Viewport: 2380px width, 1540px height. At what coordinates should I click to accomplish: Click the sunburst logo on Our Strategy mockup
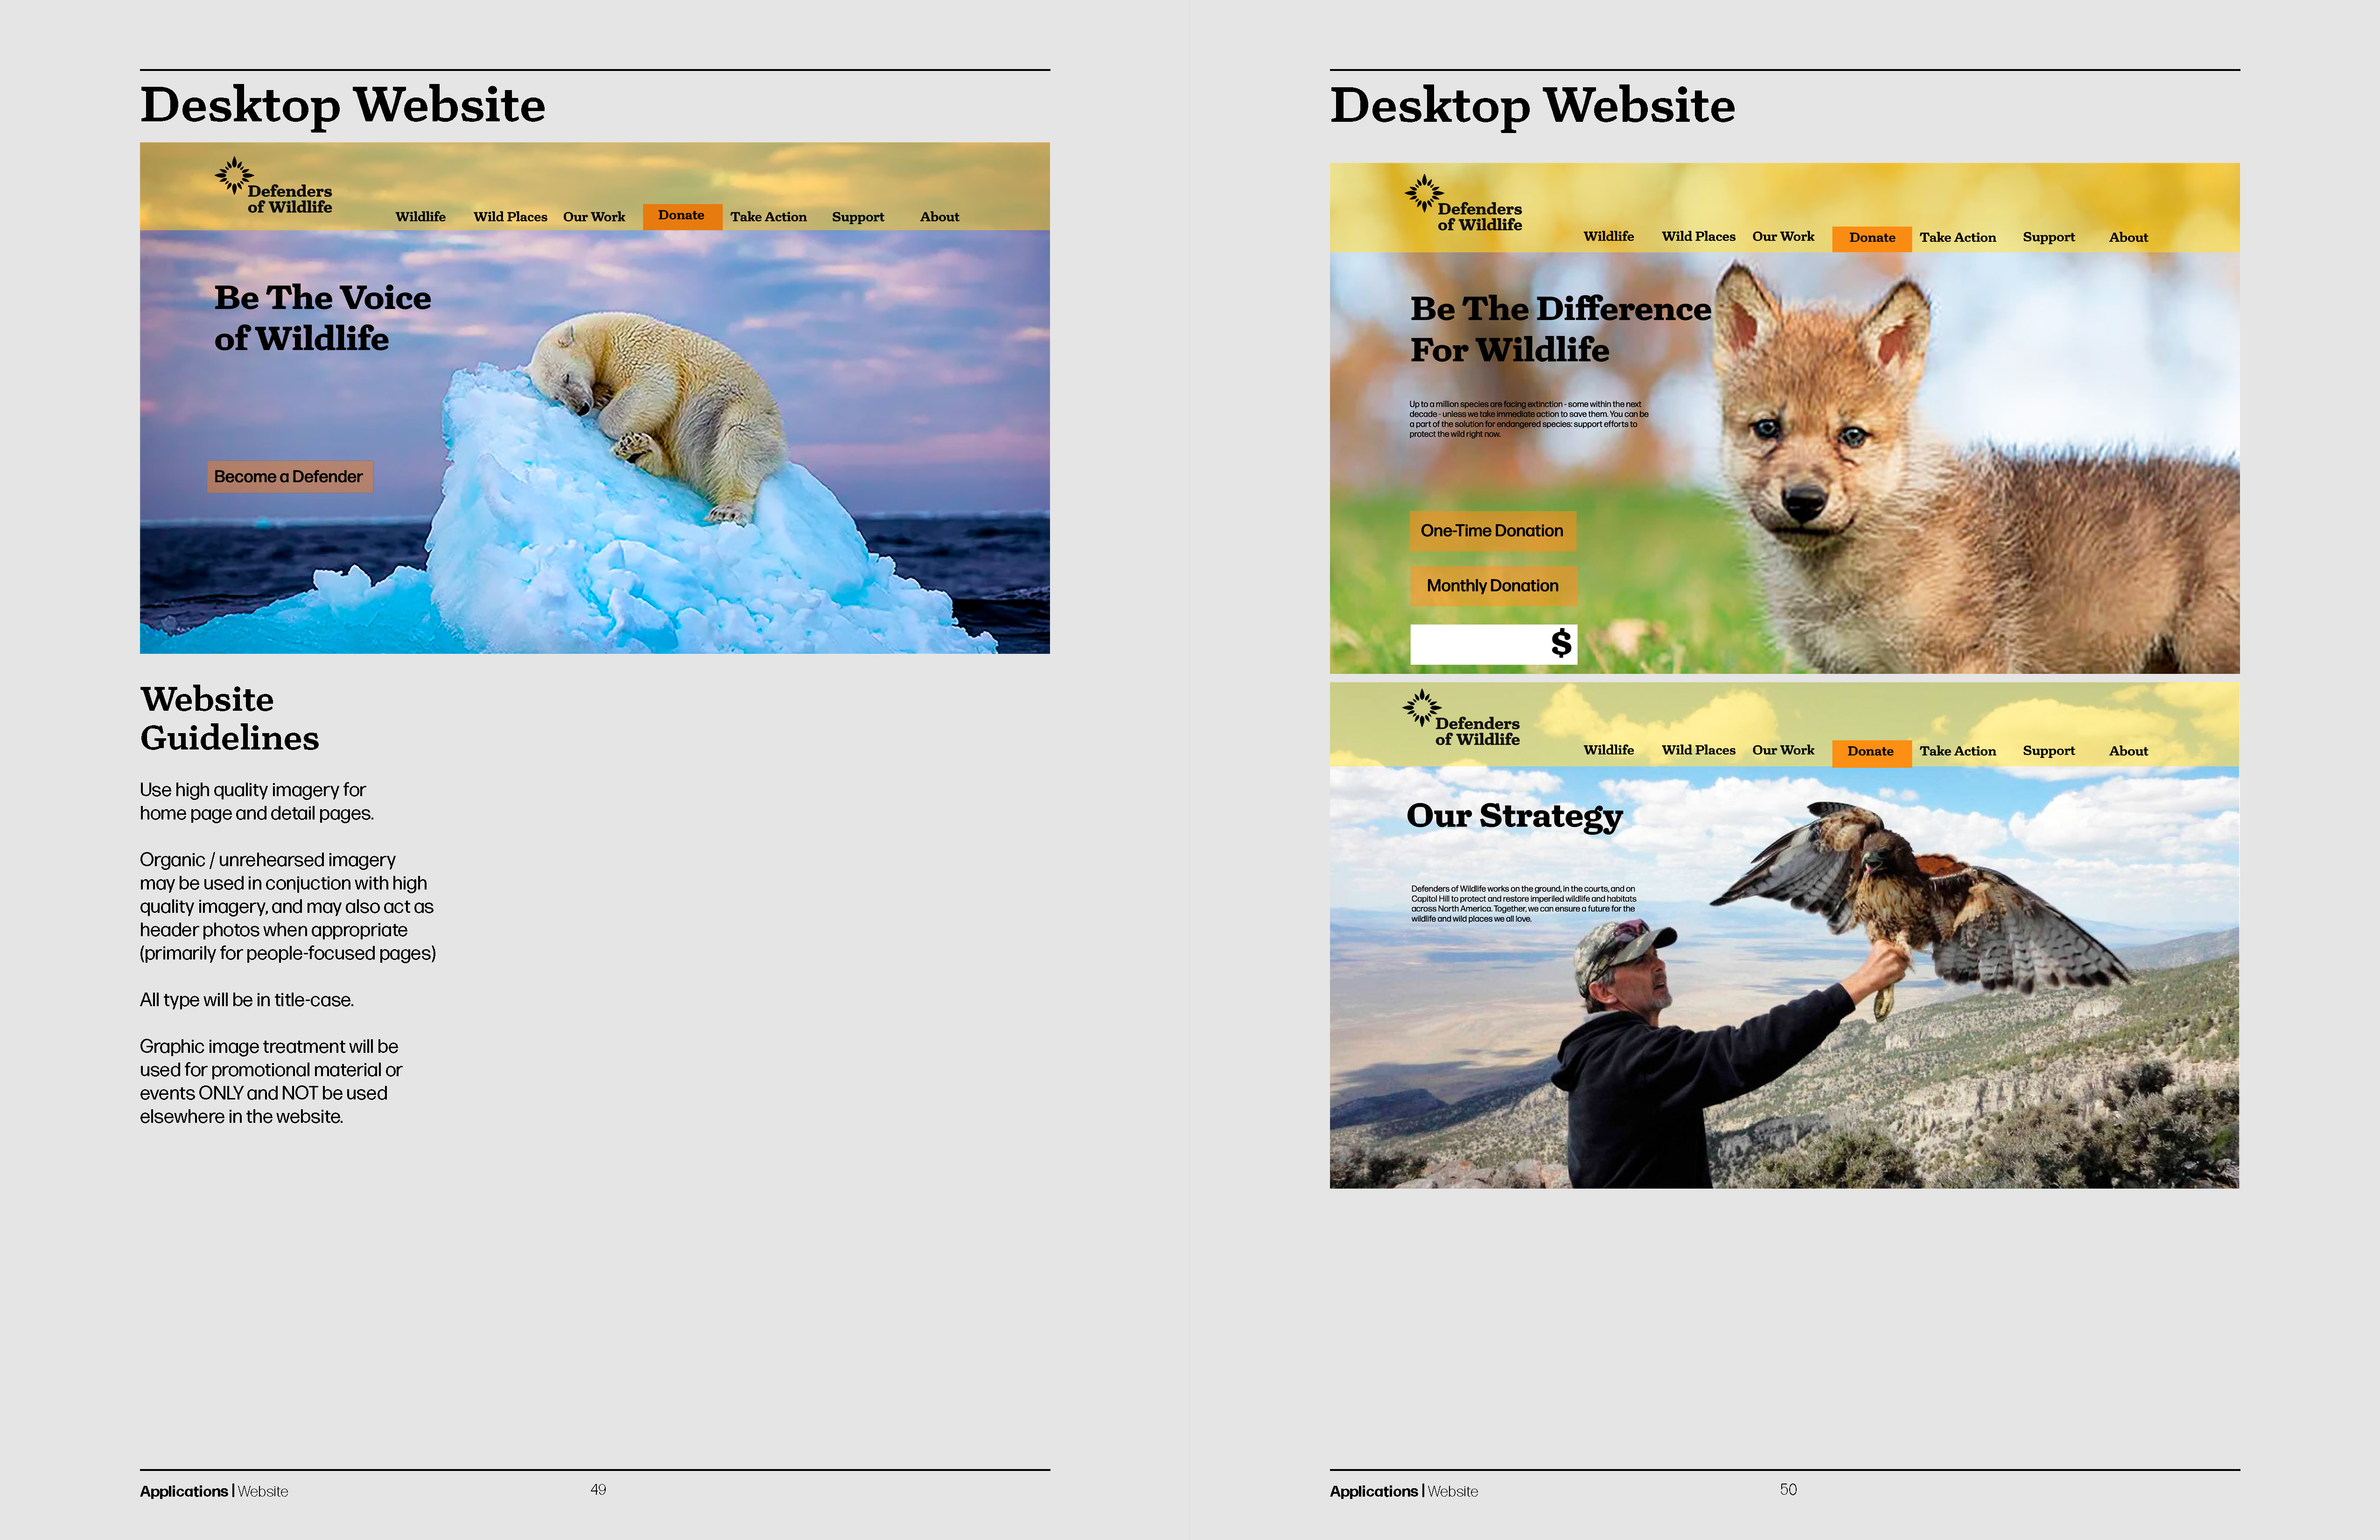click(x=1421, y=708)
